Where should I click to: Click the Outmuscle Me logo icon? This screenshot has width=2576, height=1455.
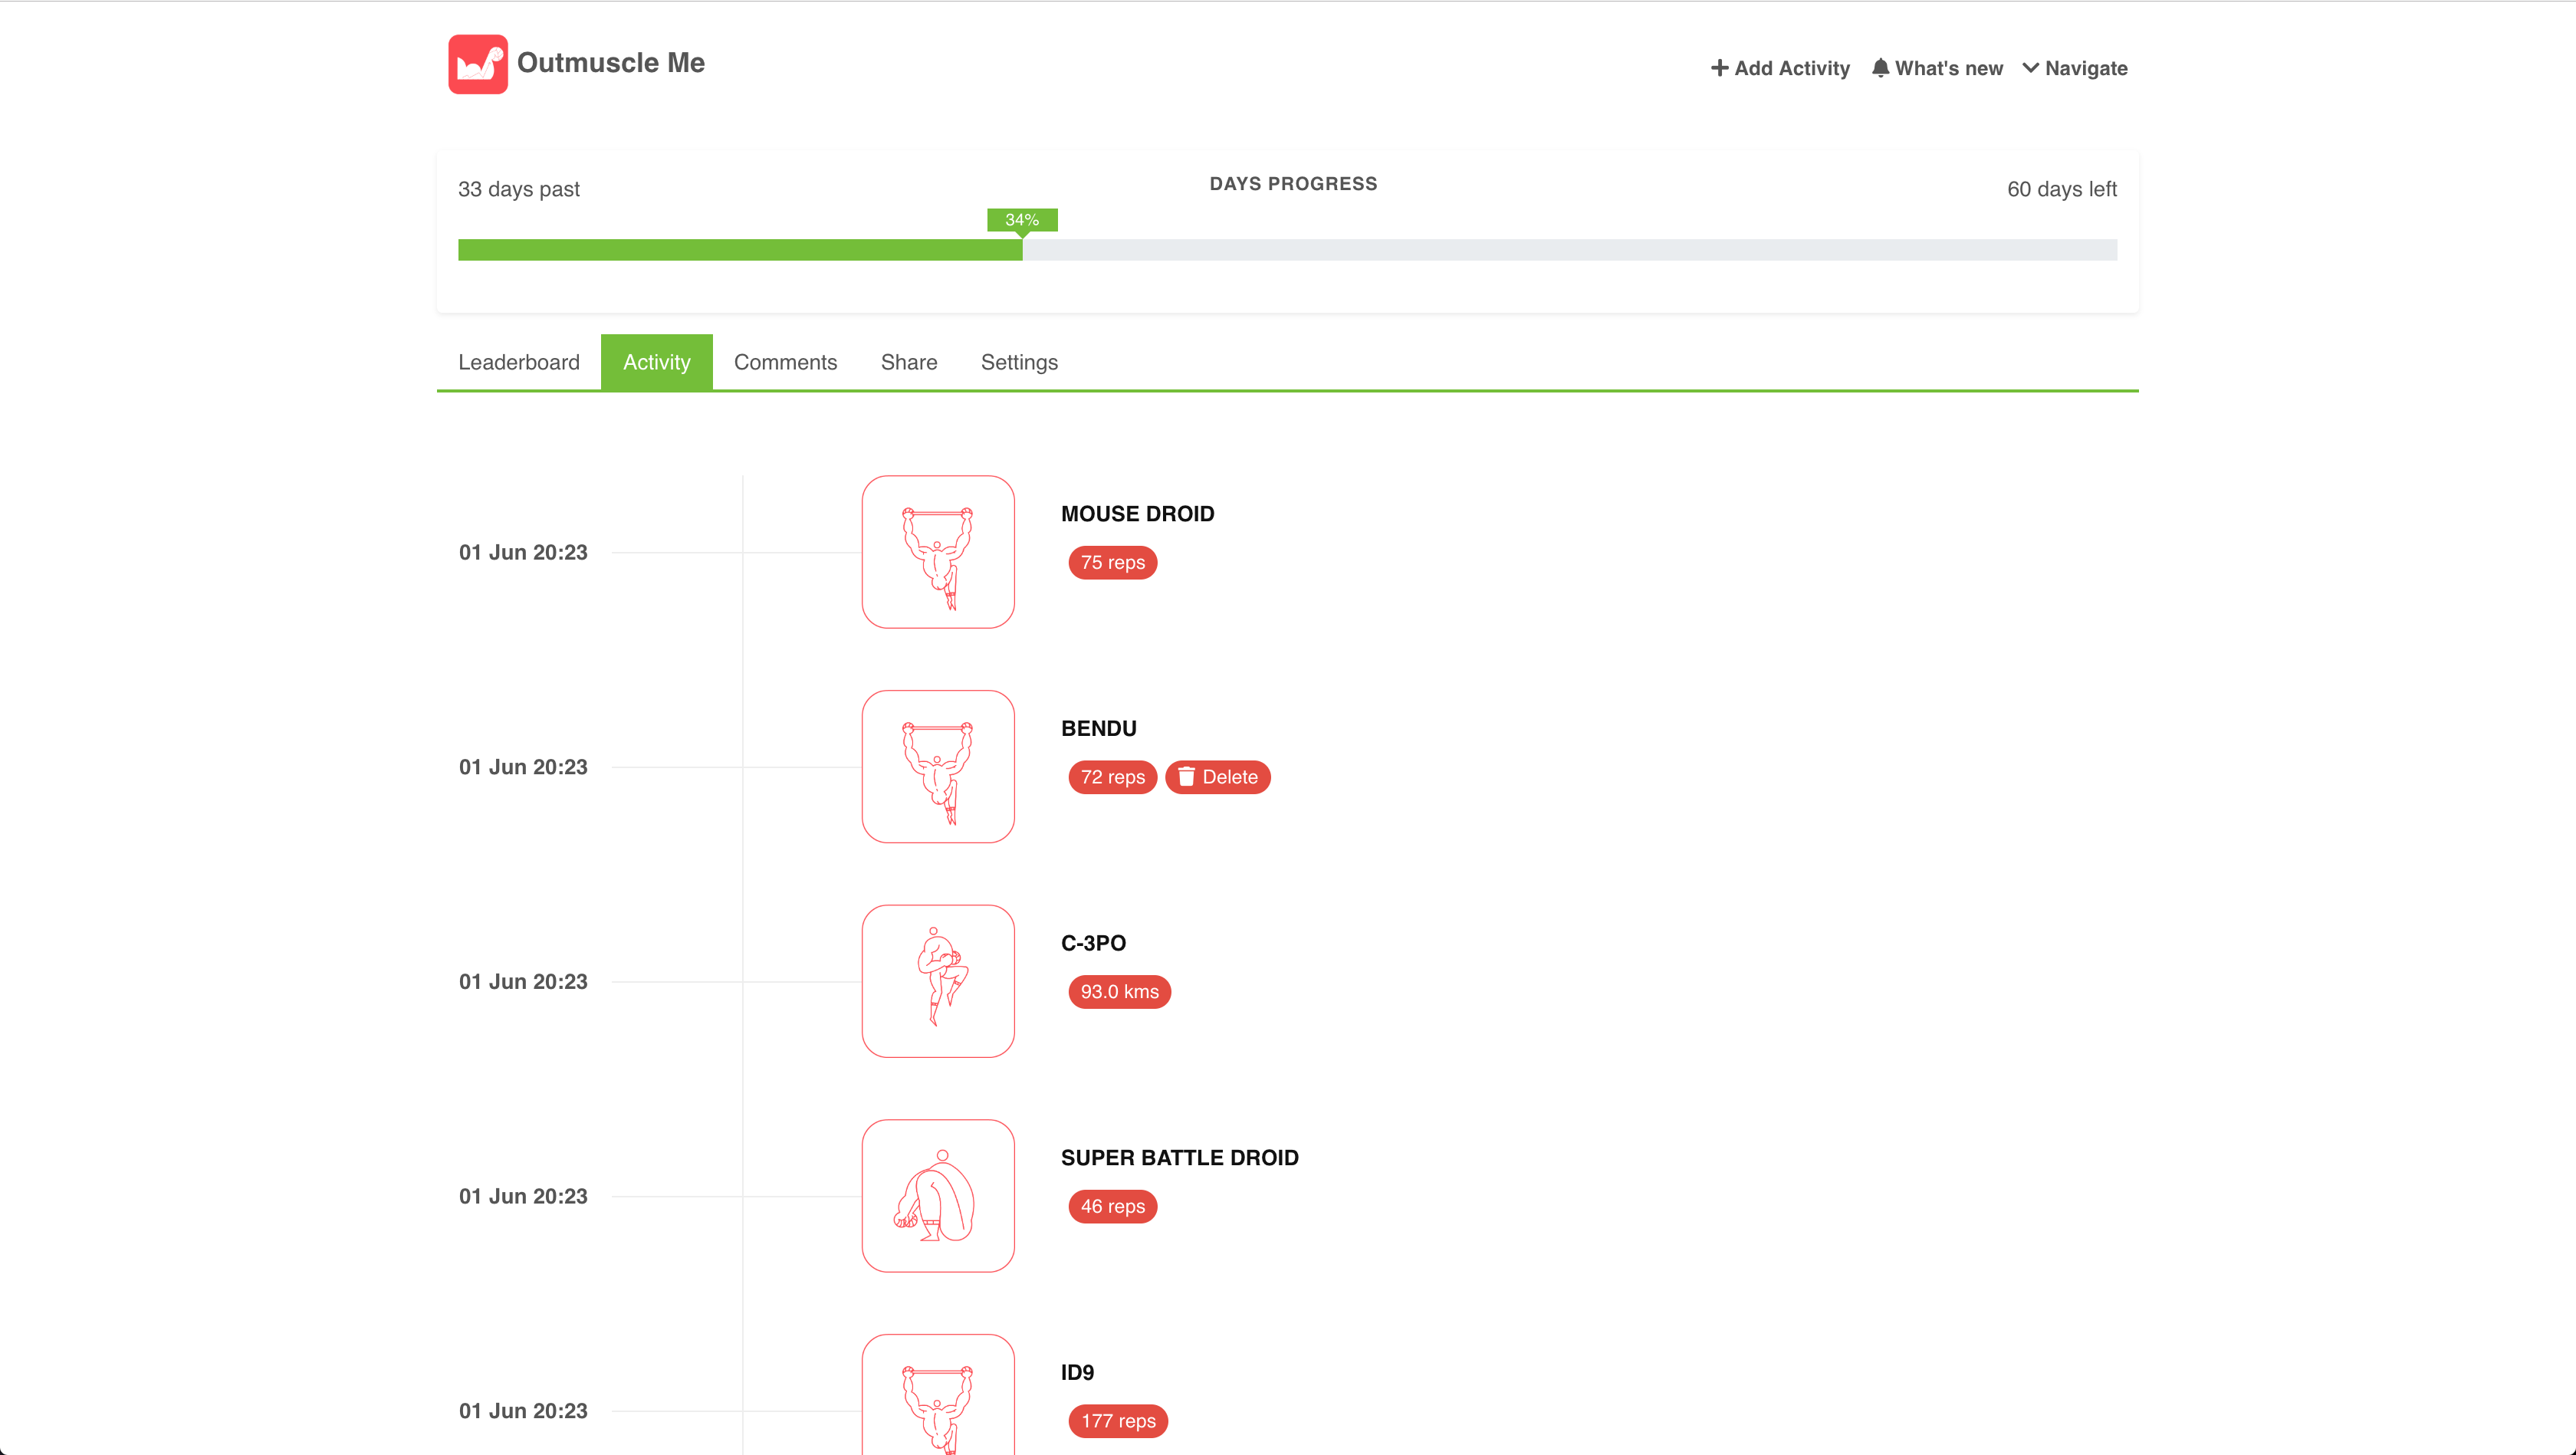[477, 64]
